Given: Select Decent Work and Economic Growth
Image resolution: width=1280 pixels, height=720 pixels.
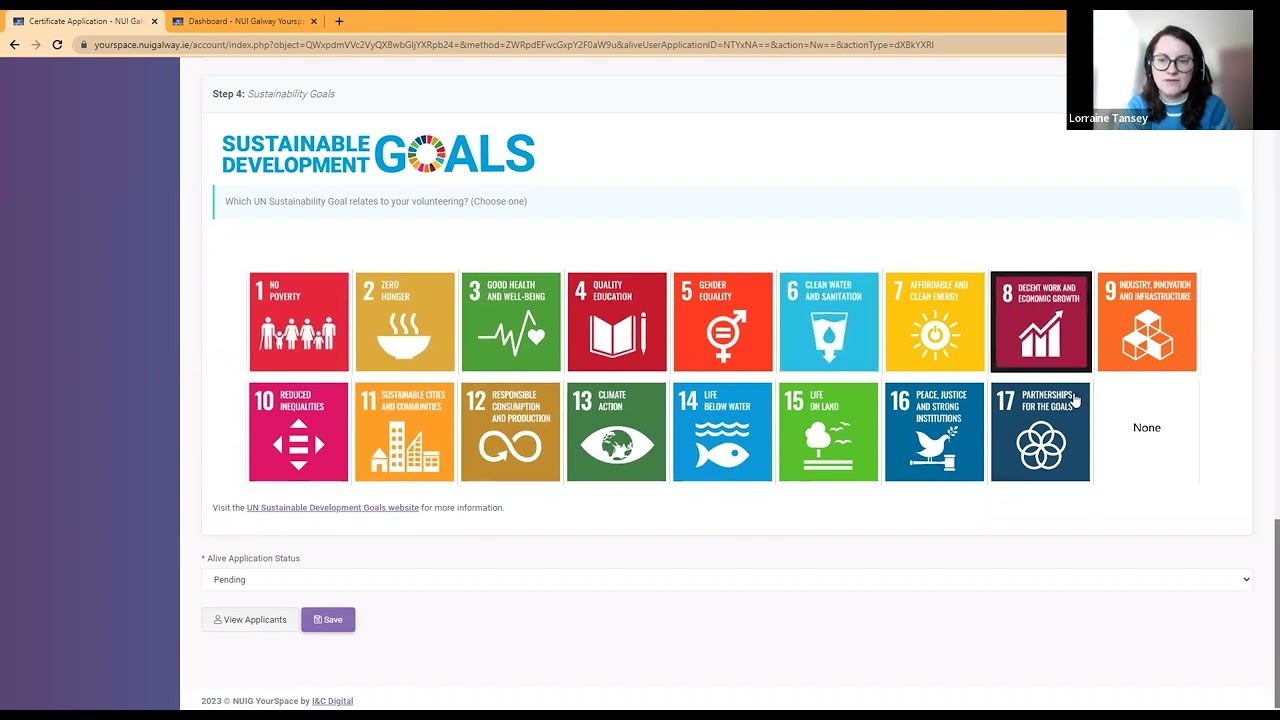Looking at the screenshot, I should (x=1041, y=322).
